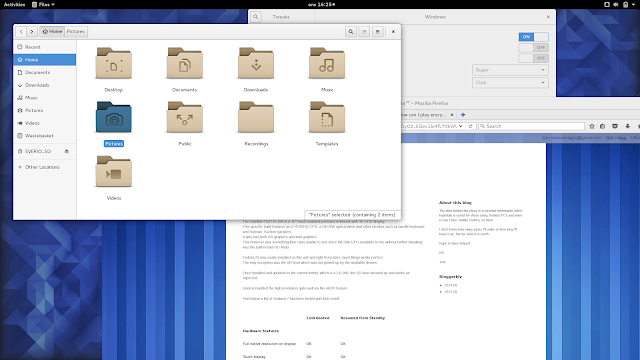This screenshot has height=360, width=640.
Task: Enable the second OFF switch in Tweaks
Action: [x=533, y=58]
